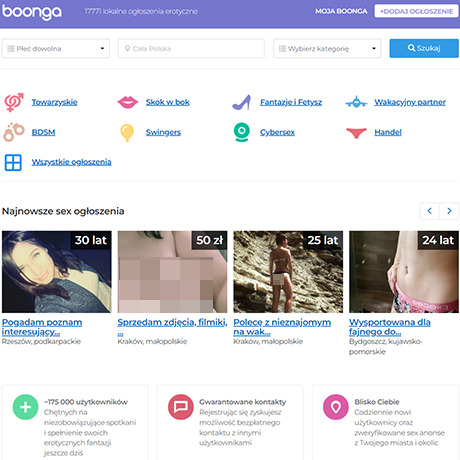The height and width of the screenshot is (460, 460).
Task: Click '17771 lokalne ogłoszenia erotyczne' tagline
Action: pyautogui.click(x=141, y=11)
